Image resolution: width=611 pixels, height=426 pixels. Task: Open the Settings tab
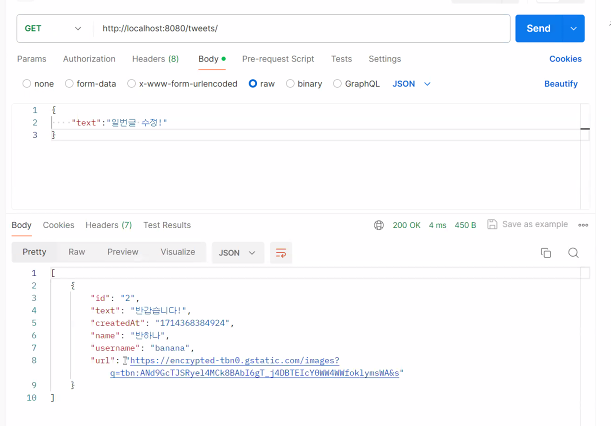coord(385,59)
